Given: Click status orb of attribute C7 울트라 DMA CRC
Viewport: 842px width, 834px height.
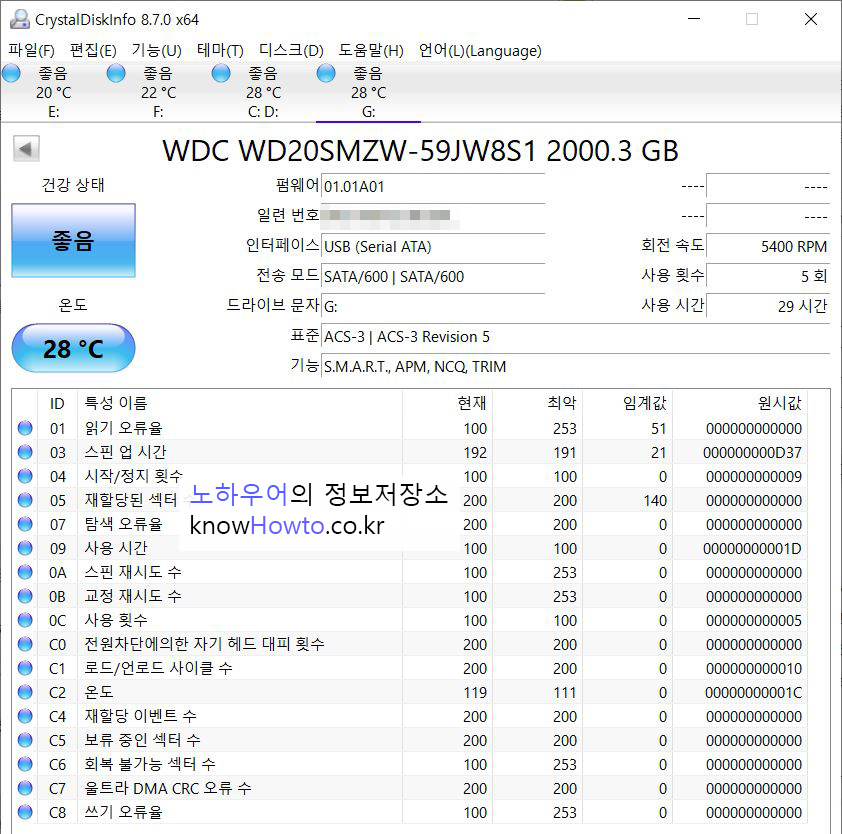Looking at the screenshot, I should (x=25, y=788).
